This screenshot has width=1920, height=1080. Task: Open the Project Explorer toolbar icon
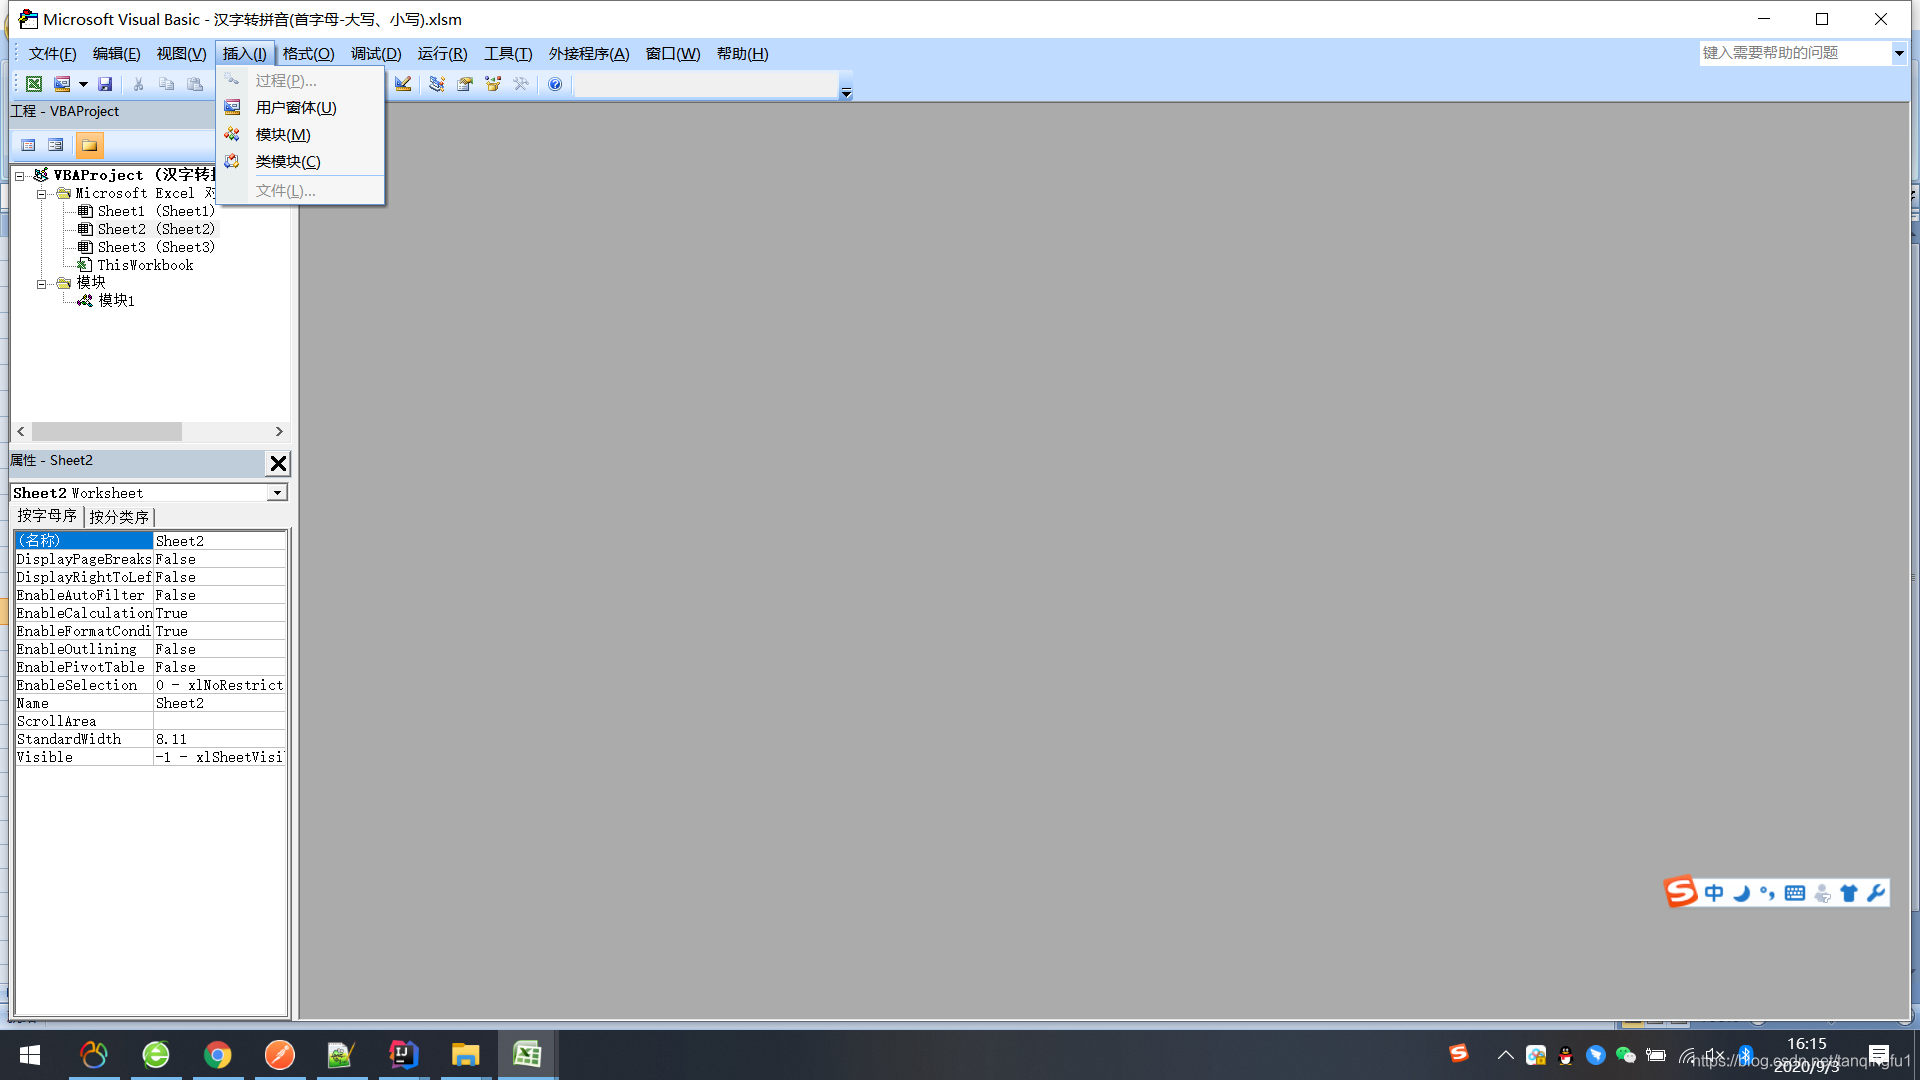pos(437,84)
